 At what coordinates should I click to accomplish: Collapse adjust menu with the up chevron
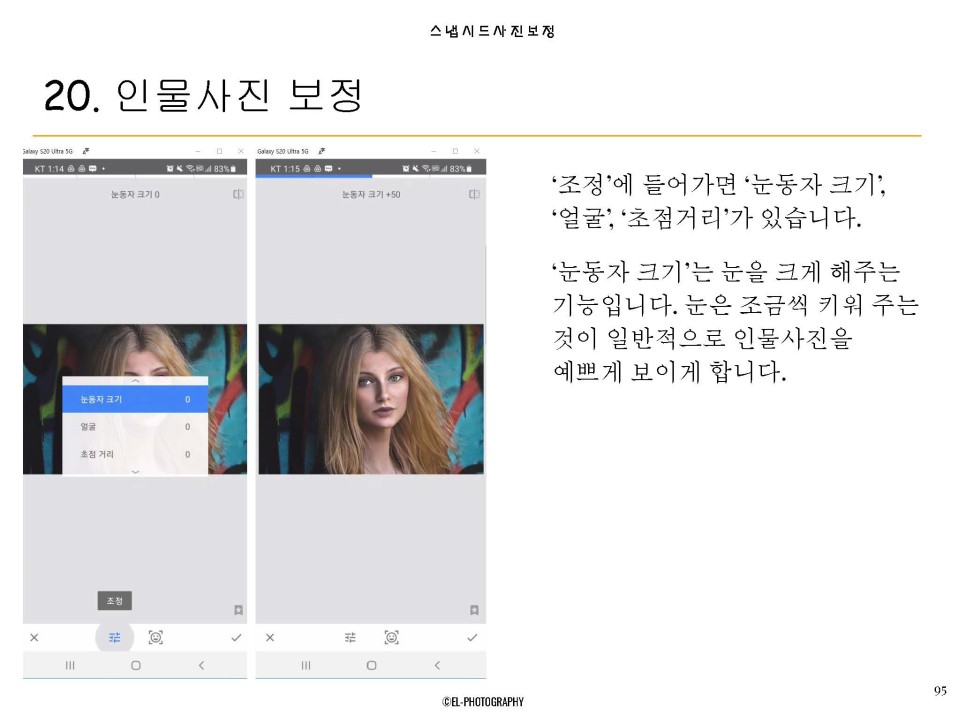[136, 381]
